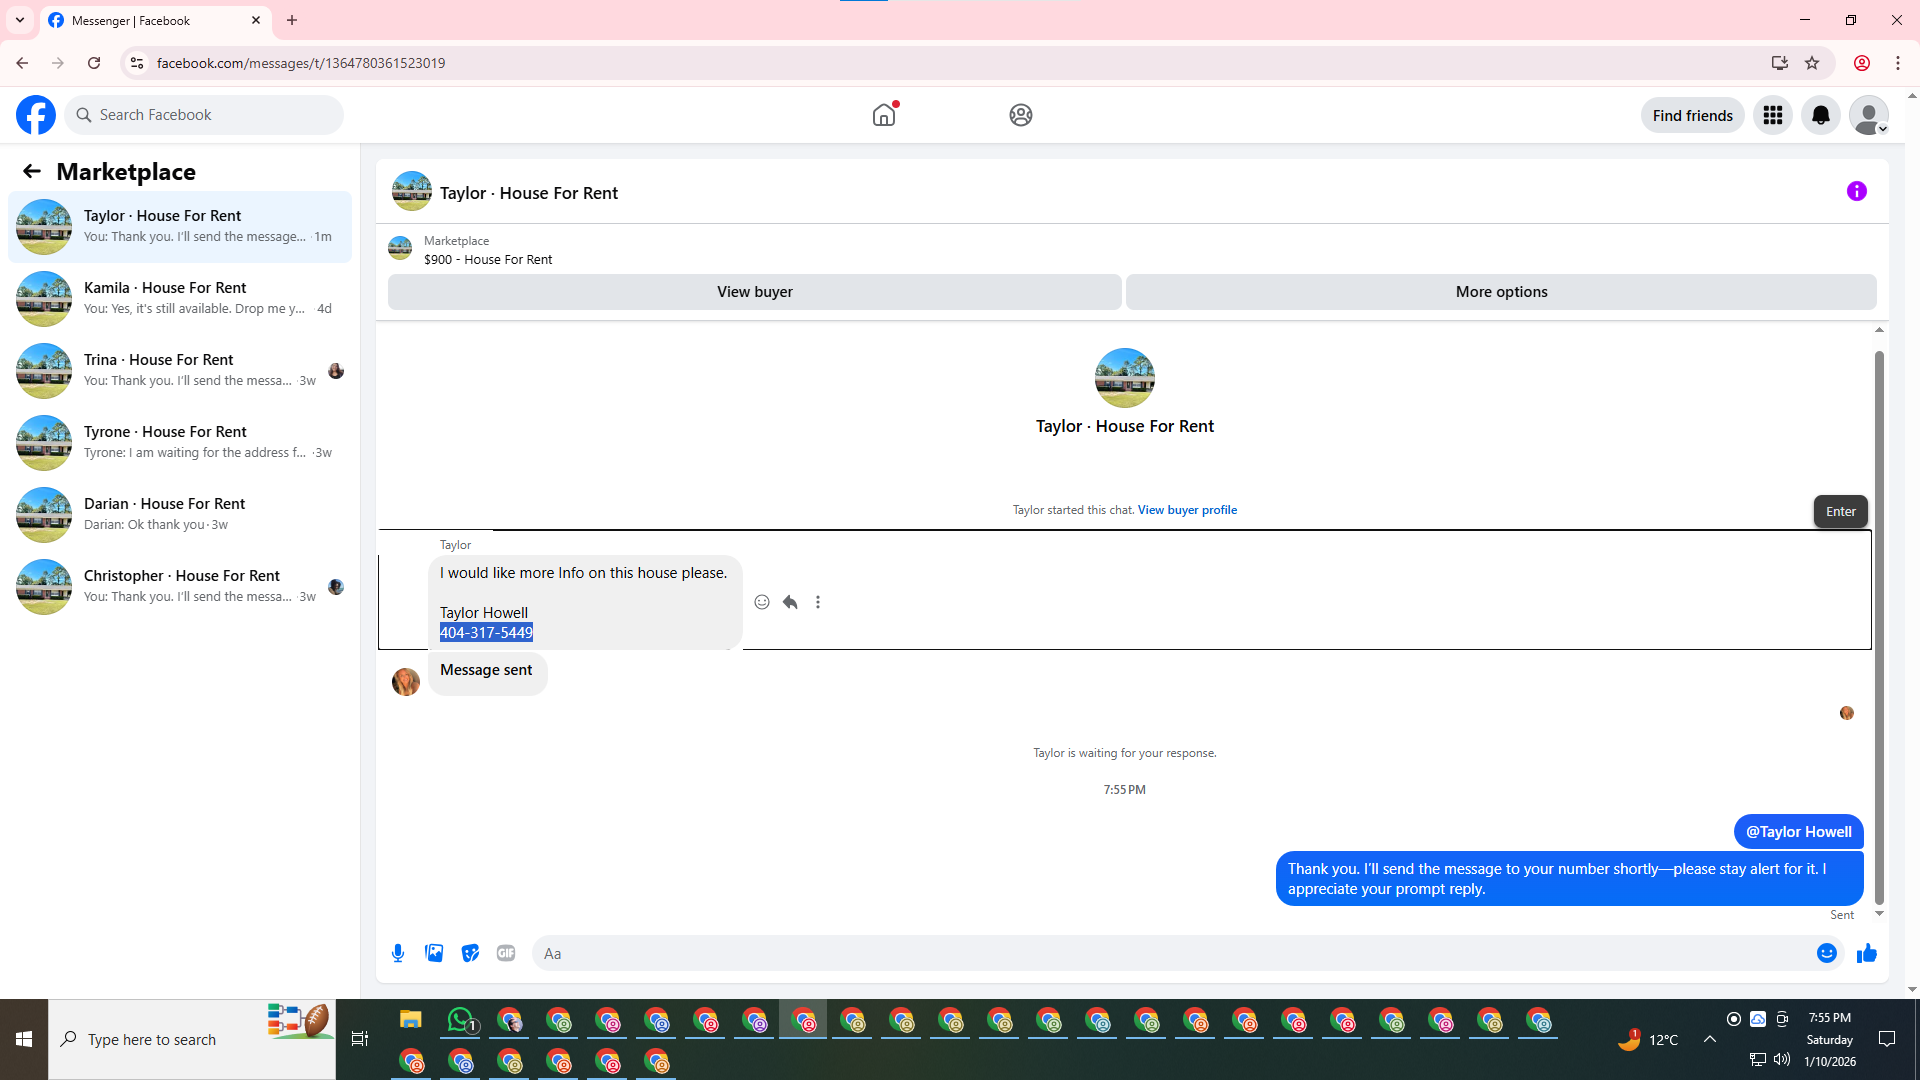Expand account profile menu

(1868, 115)
